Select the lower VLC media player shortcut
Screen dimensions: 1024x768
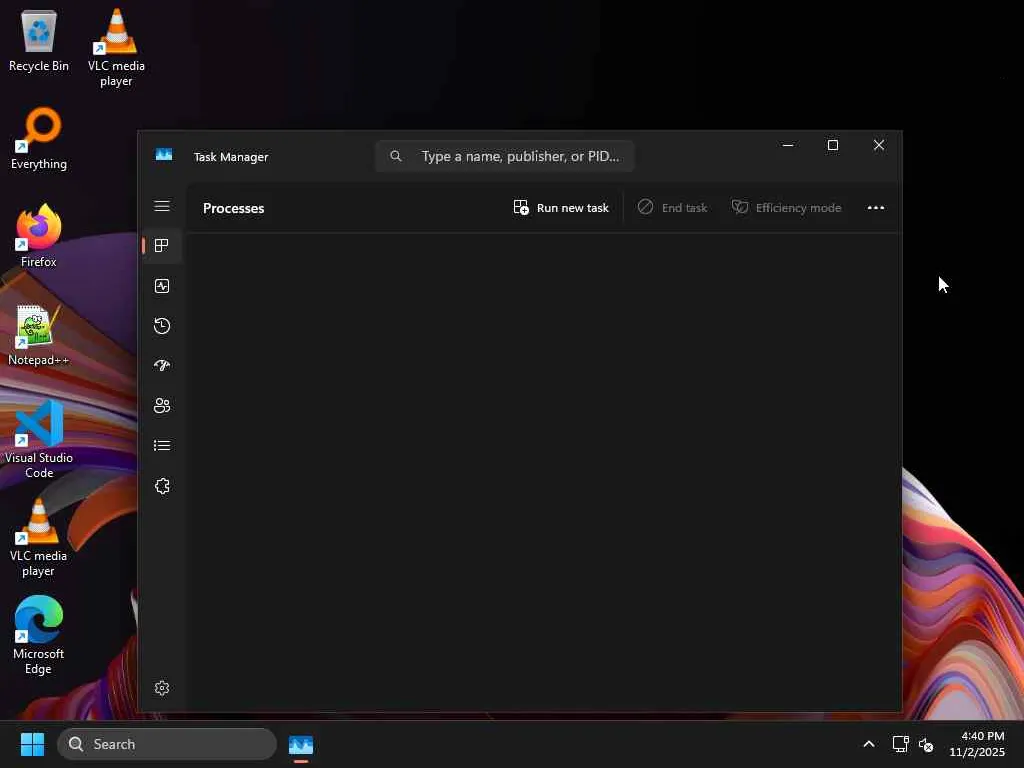point(39,537)
